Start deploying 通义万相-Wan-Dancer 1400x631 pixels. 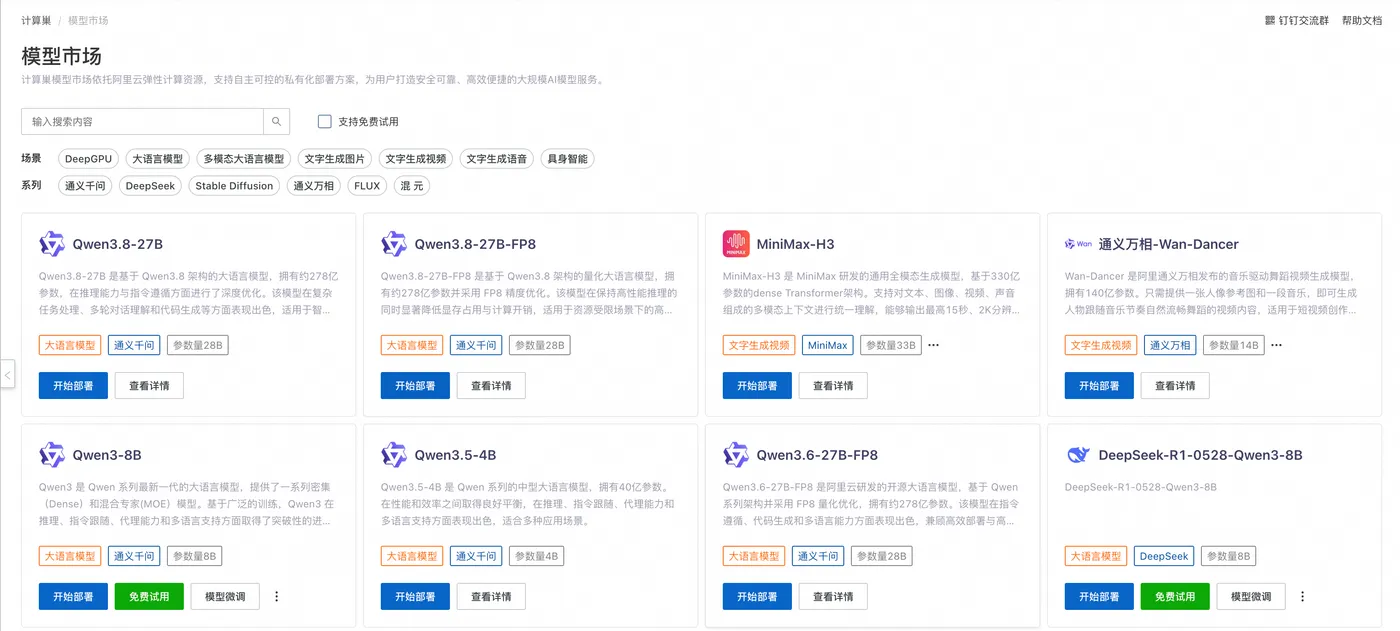pos(1099,386)
